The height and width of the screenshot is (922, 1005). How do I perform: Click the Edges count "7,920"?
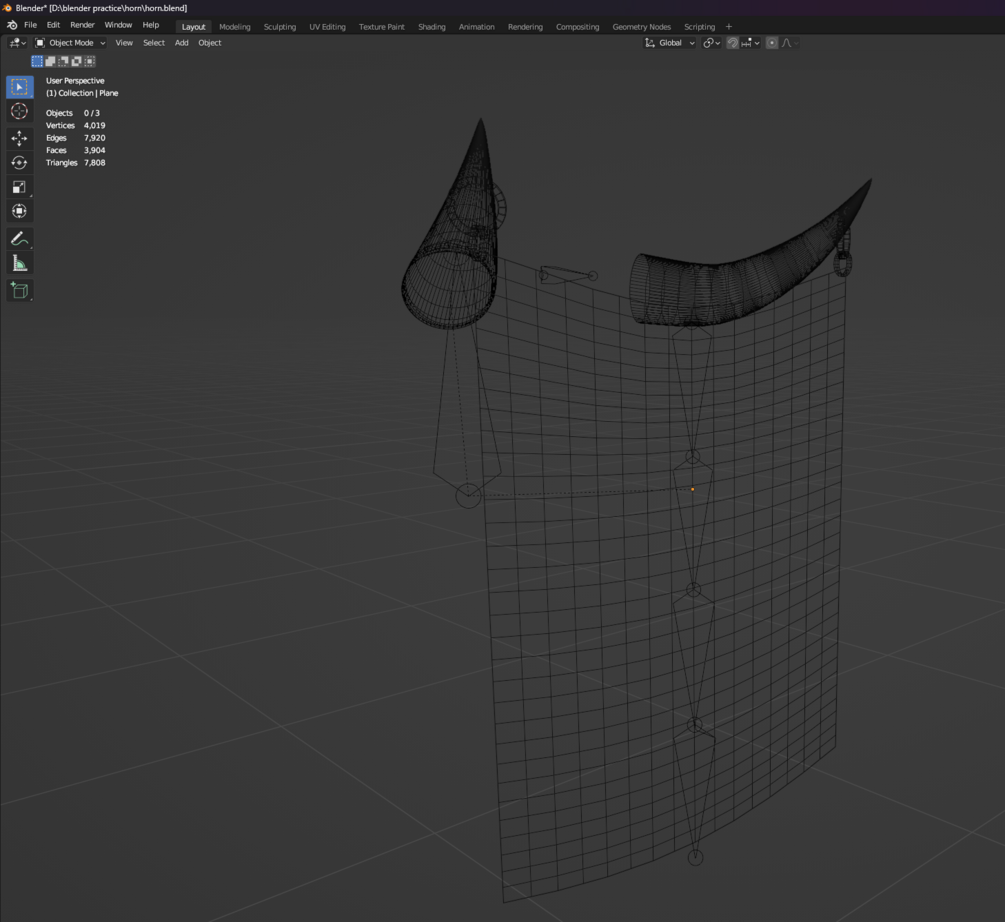point(94,138)
